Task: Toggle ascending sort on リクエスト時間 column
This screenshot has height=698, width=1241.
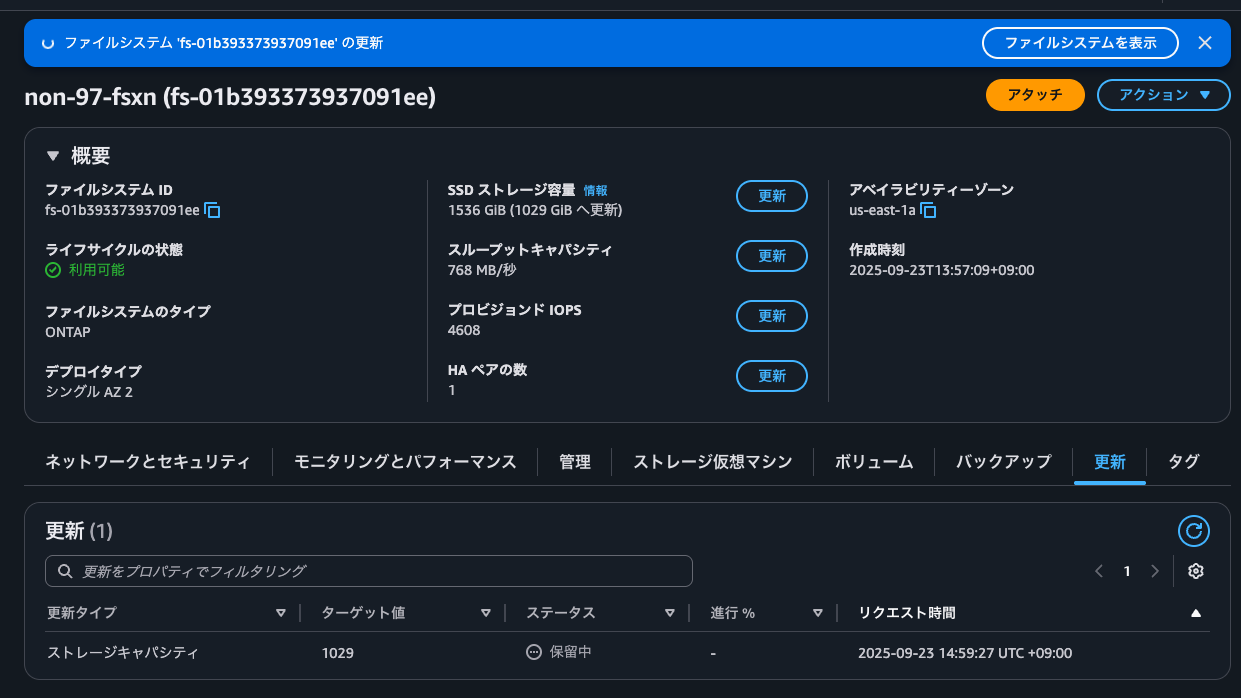Action: pyautogui.click(x=1195, y=613)
